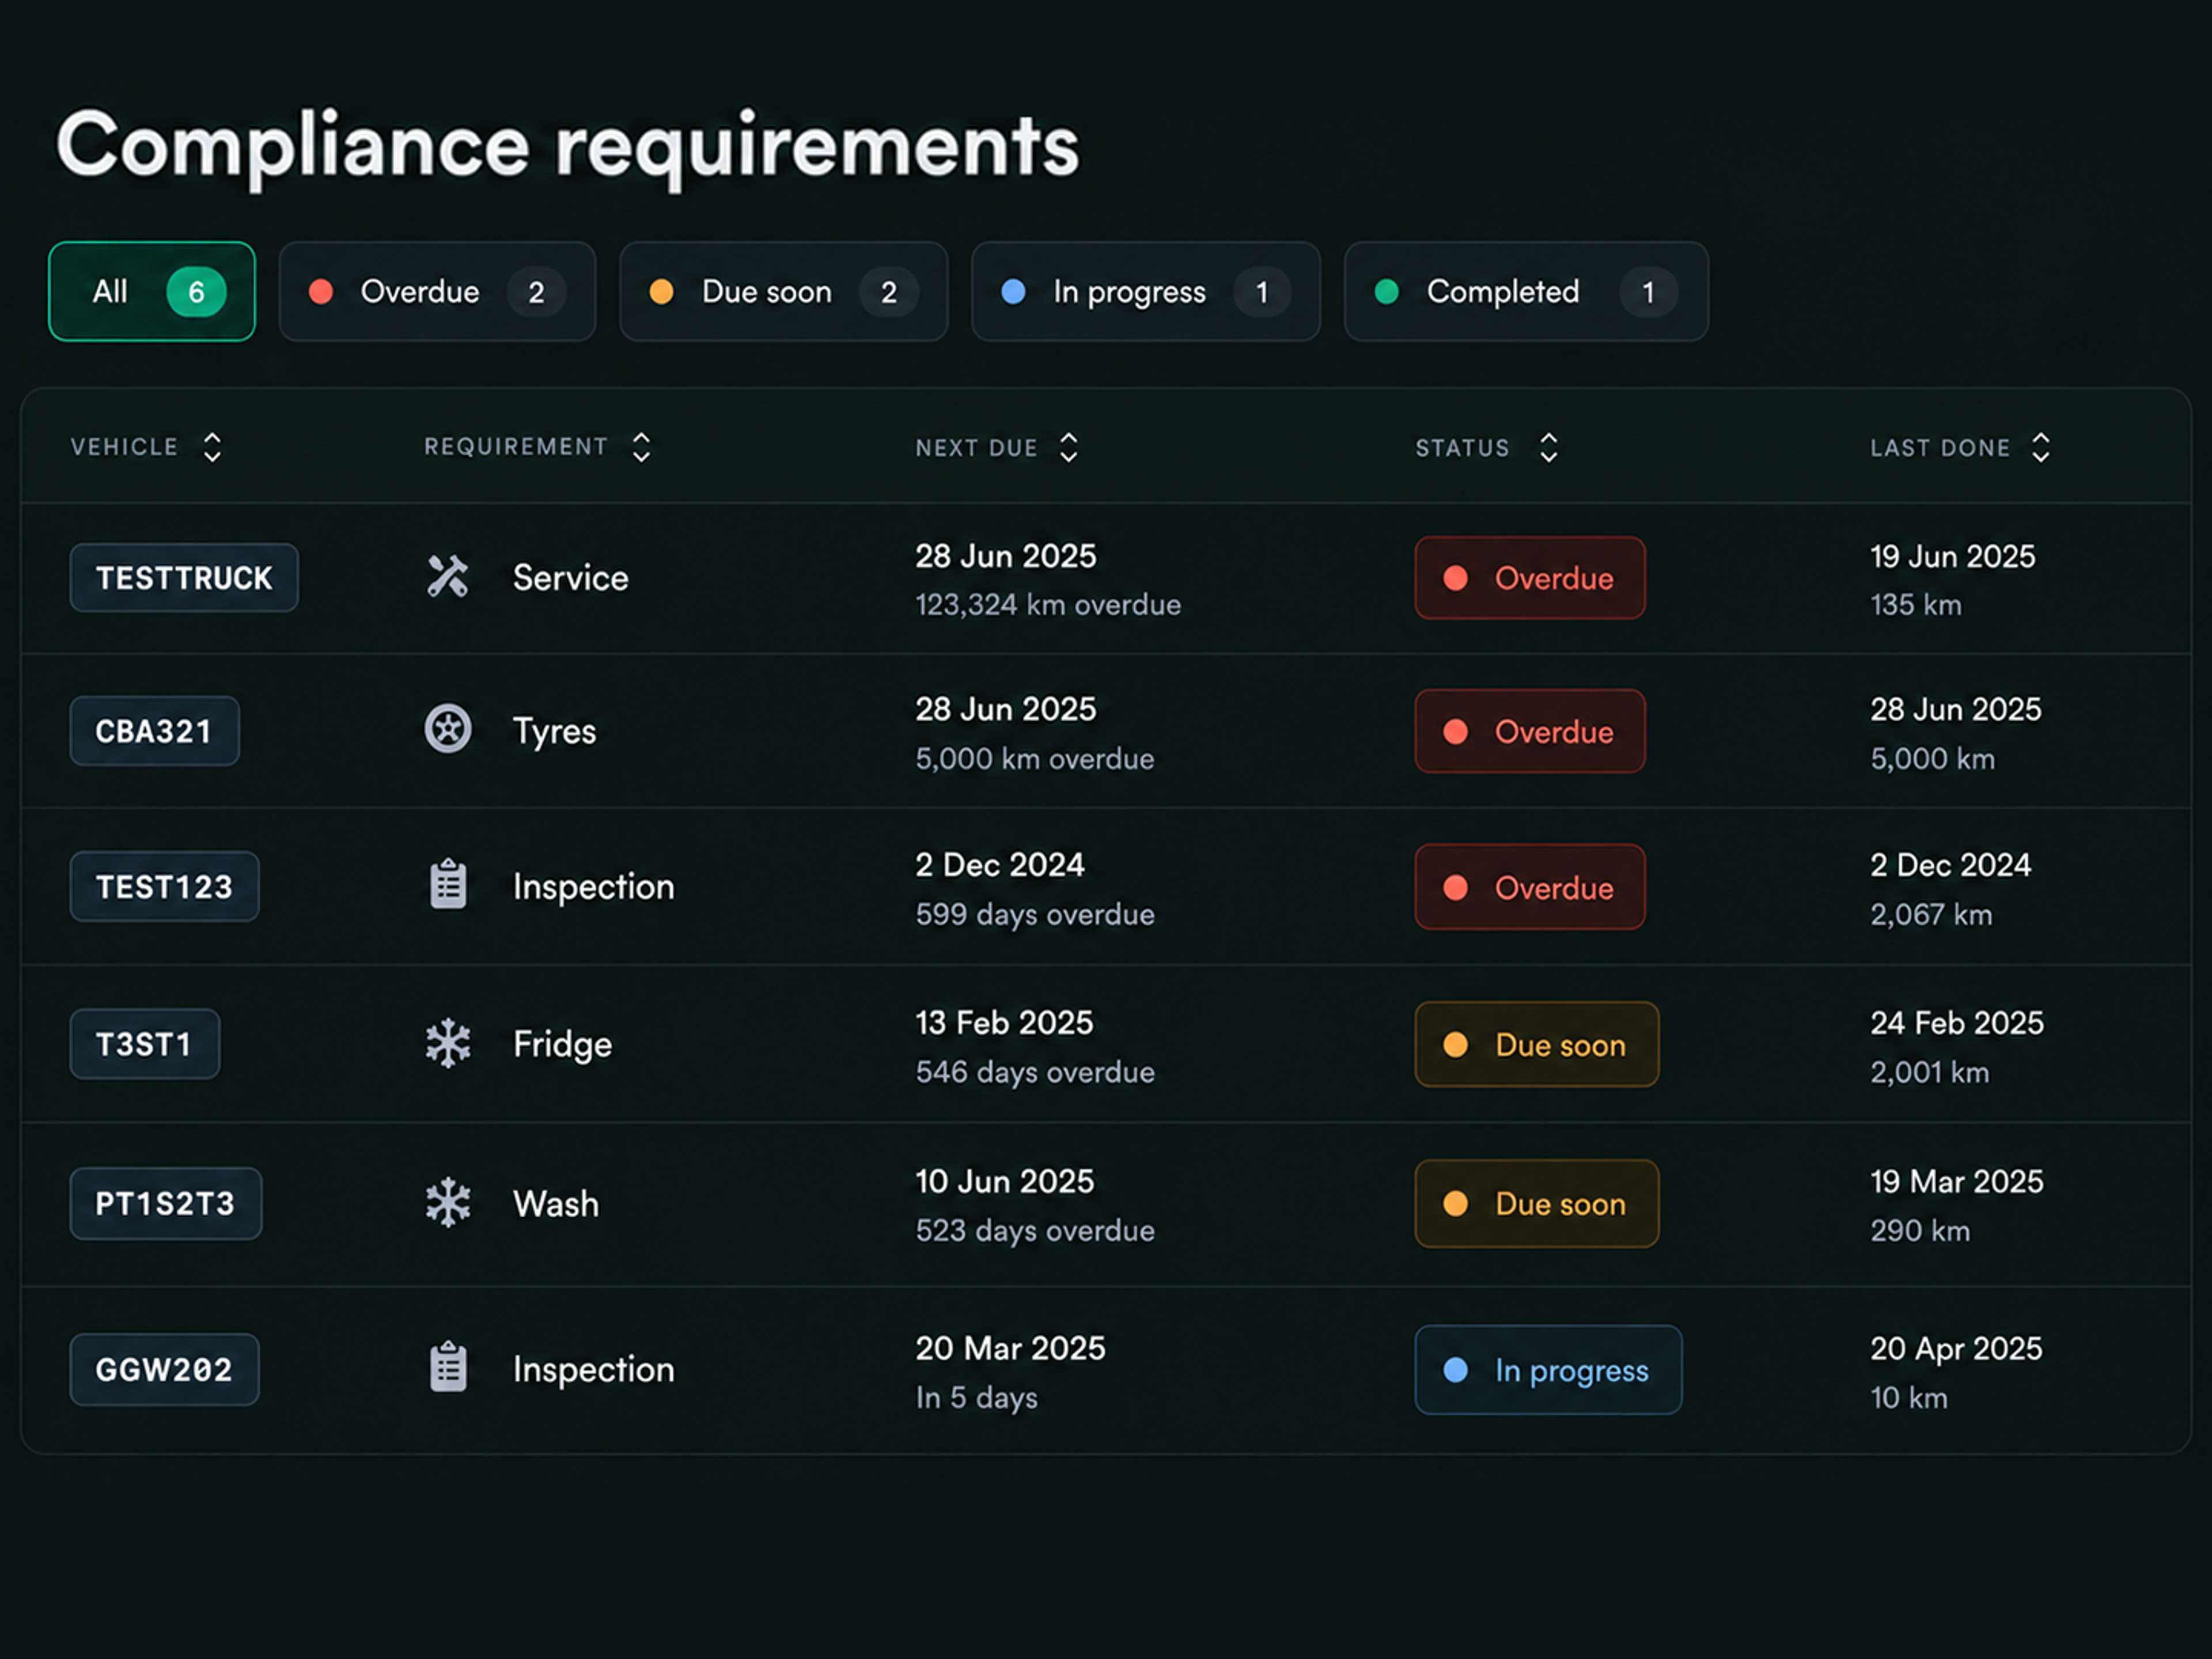Click the Overdue status badge for TEST123
This screenshot has height=1659, width=2212.
pos(1529,887)
